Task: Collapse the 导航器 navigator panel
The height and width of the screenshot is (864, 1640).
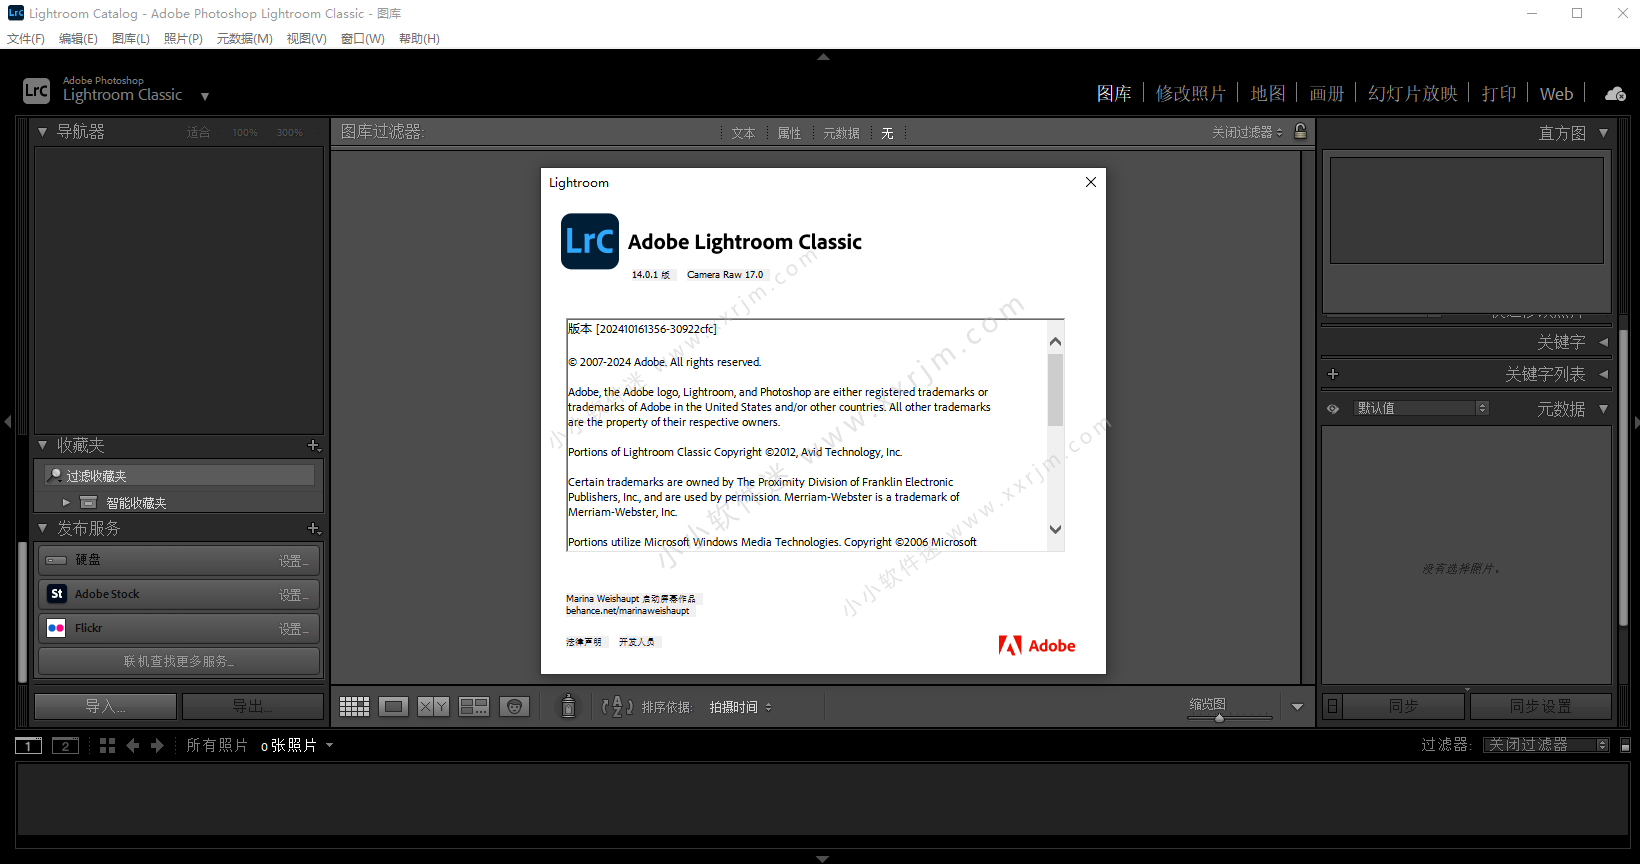Action: point(43,132)
